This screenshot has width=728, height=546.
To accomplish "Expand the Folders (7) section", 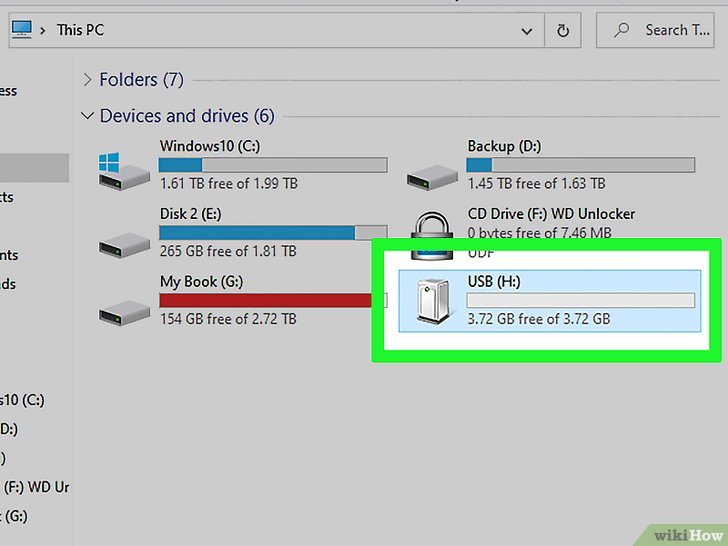I will pyautogui.click(x=87, y=80).
